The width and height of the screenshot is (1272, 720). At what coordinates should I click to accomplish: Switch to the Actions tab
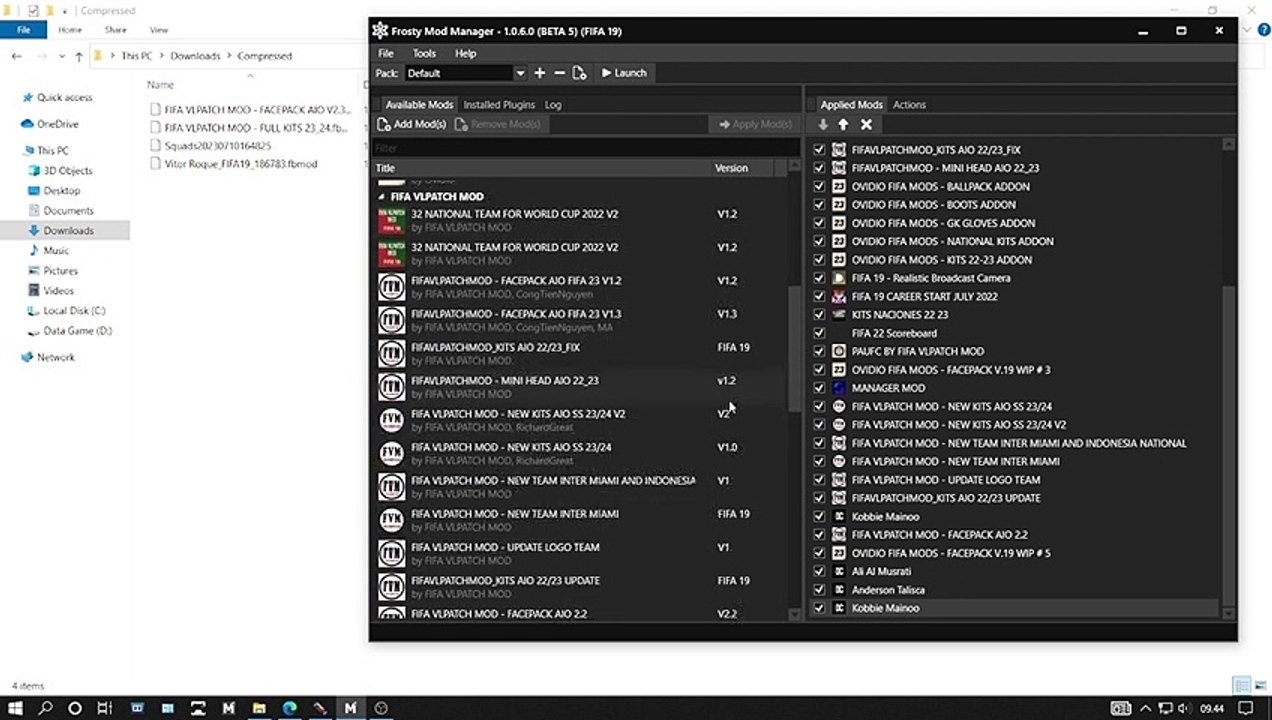click(909, 104)
